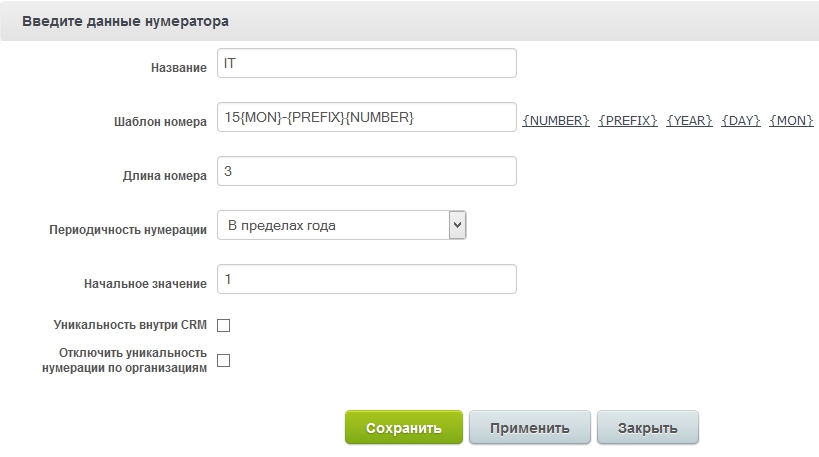The image size is (819, 457).
Task: Click the Название text field containing IT
Action: pyautogui.click(x=366, y=63)
